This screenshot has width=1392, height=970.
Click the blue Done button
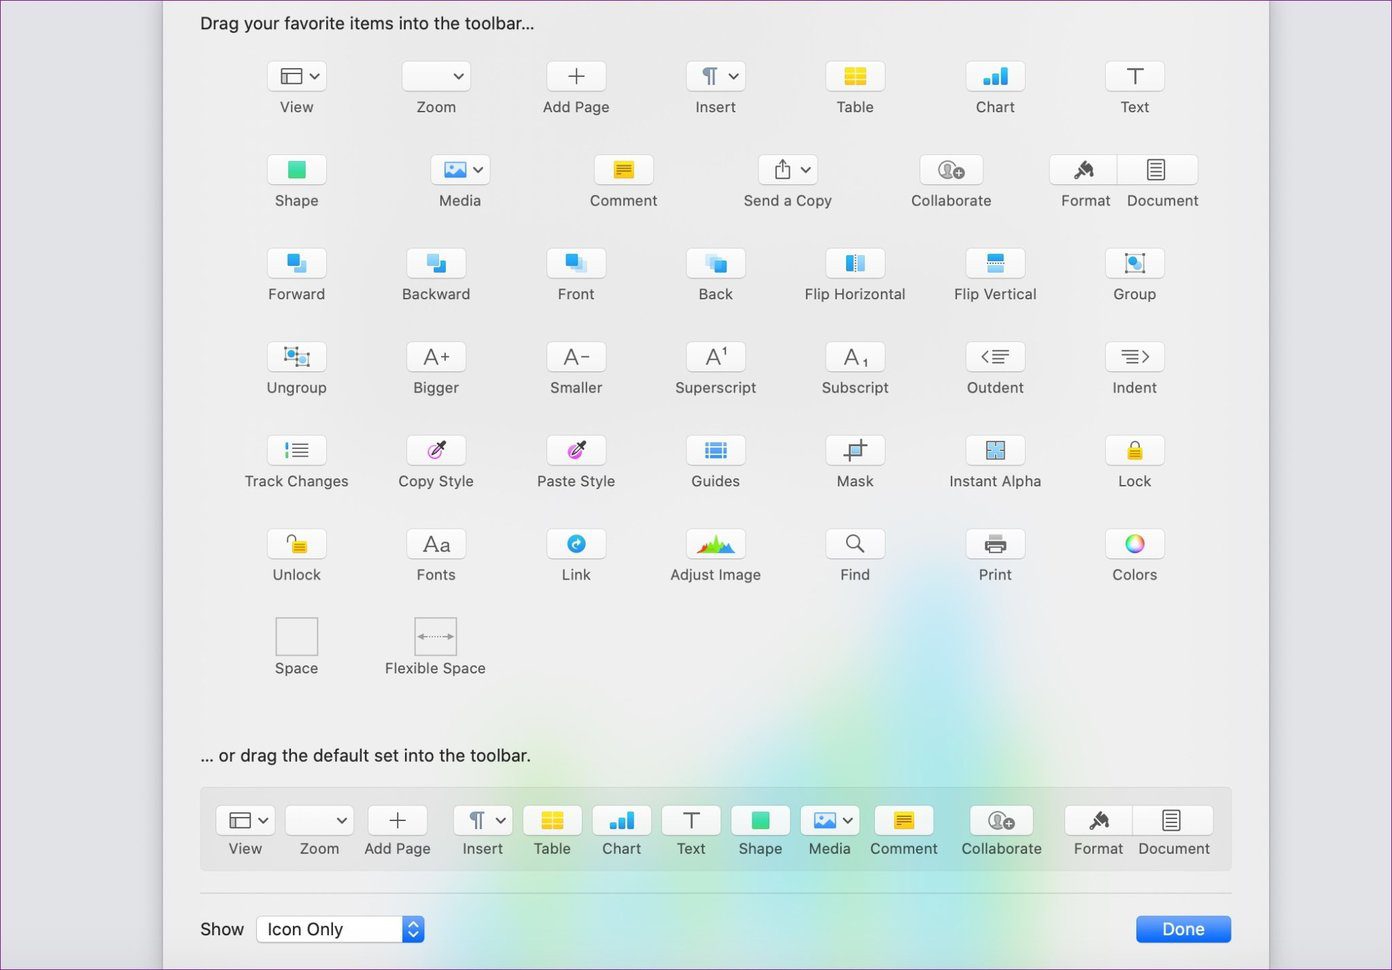click(1183, 929)
